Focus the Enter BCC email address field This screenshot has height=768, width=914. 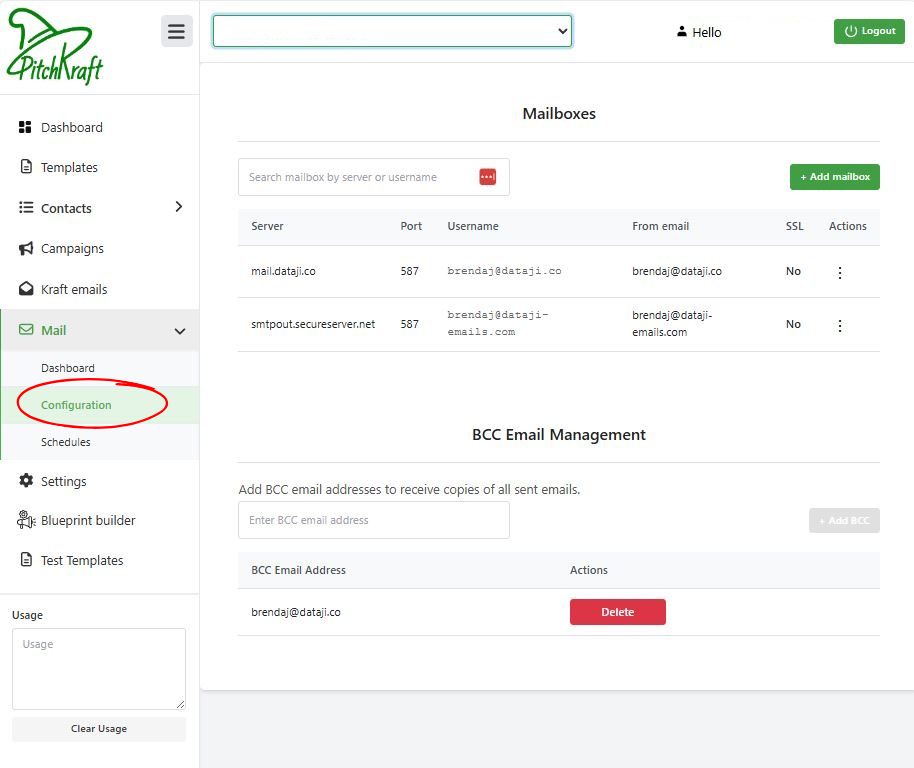click(373, 520)
